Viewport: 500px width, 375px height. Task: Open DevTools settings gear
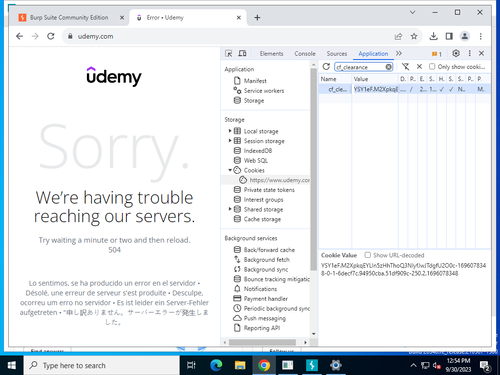point(456,53)
